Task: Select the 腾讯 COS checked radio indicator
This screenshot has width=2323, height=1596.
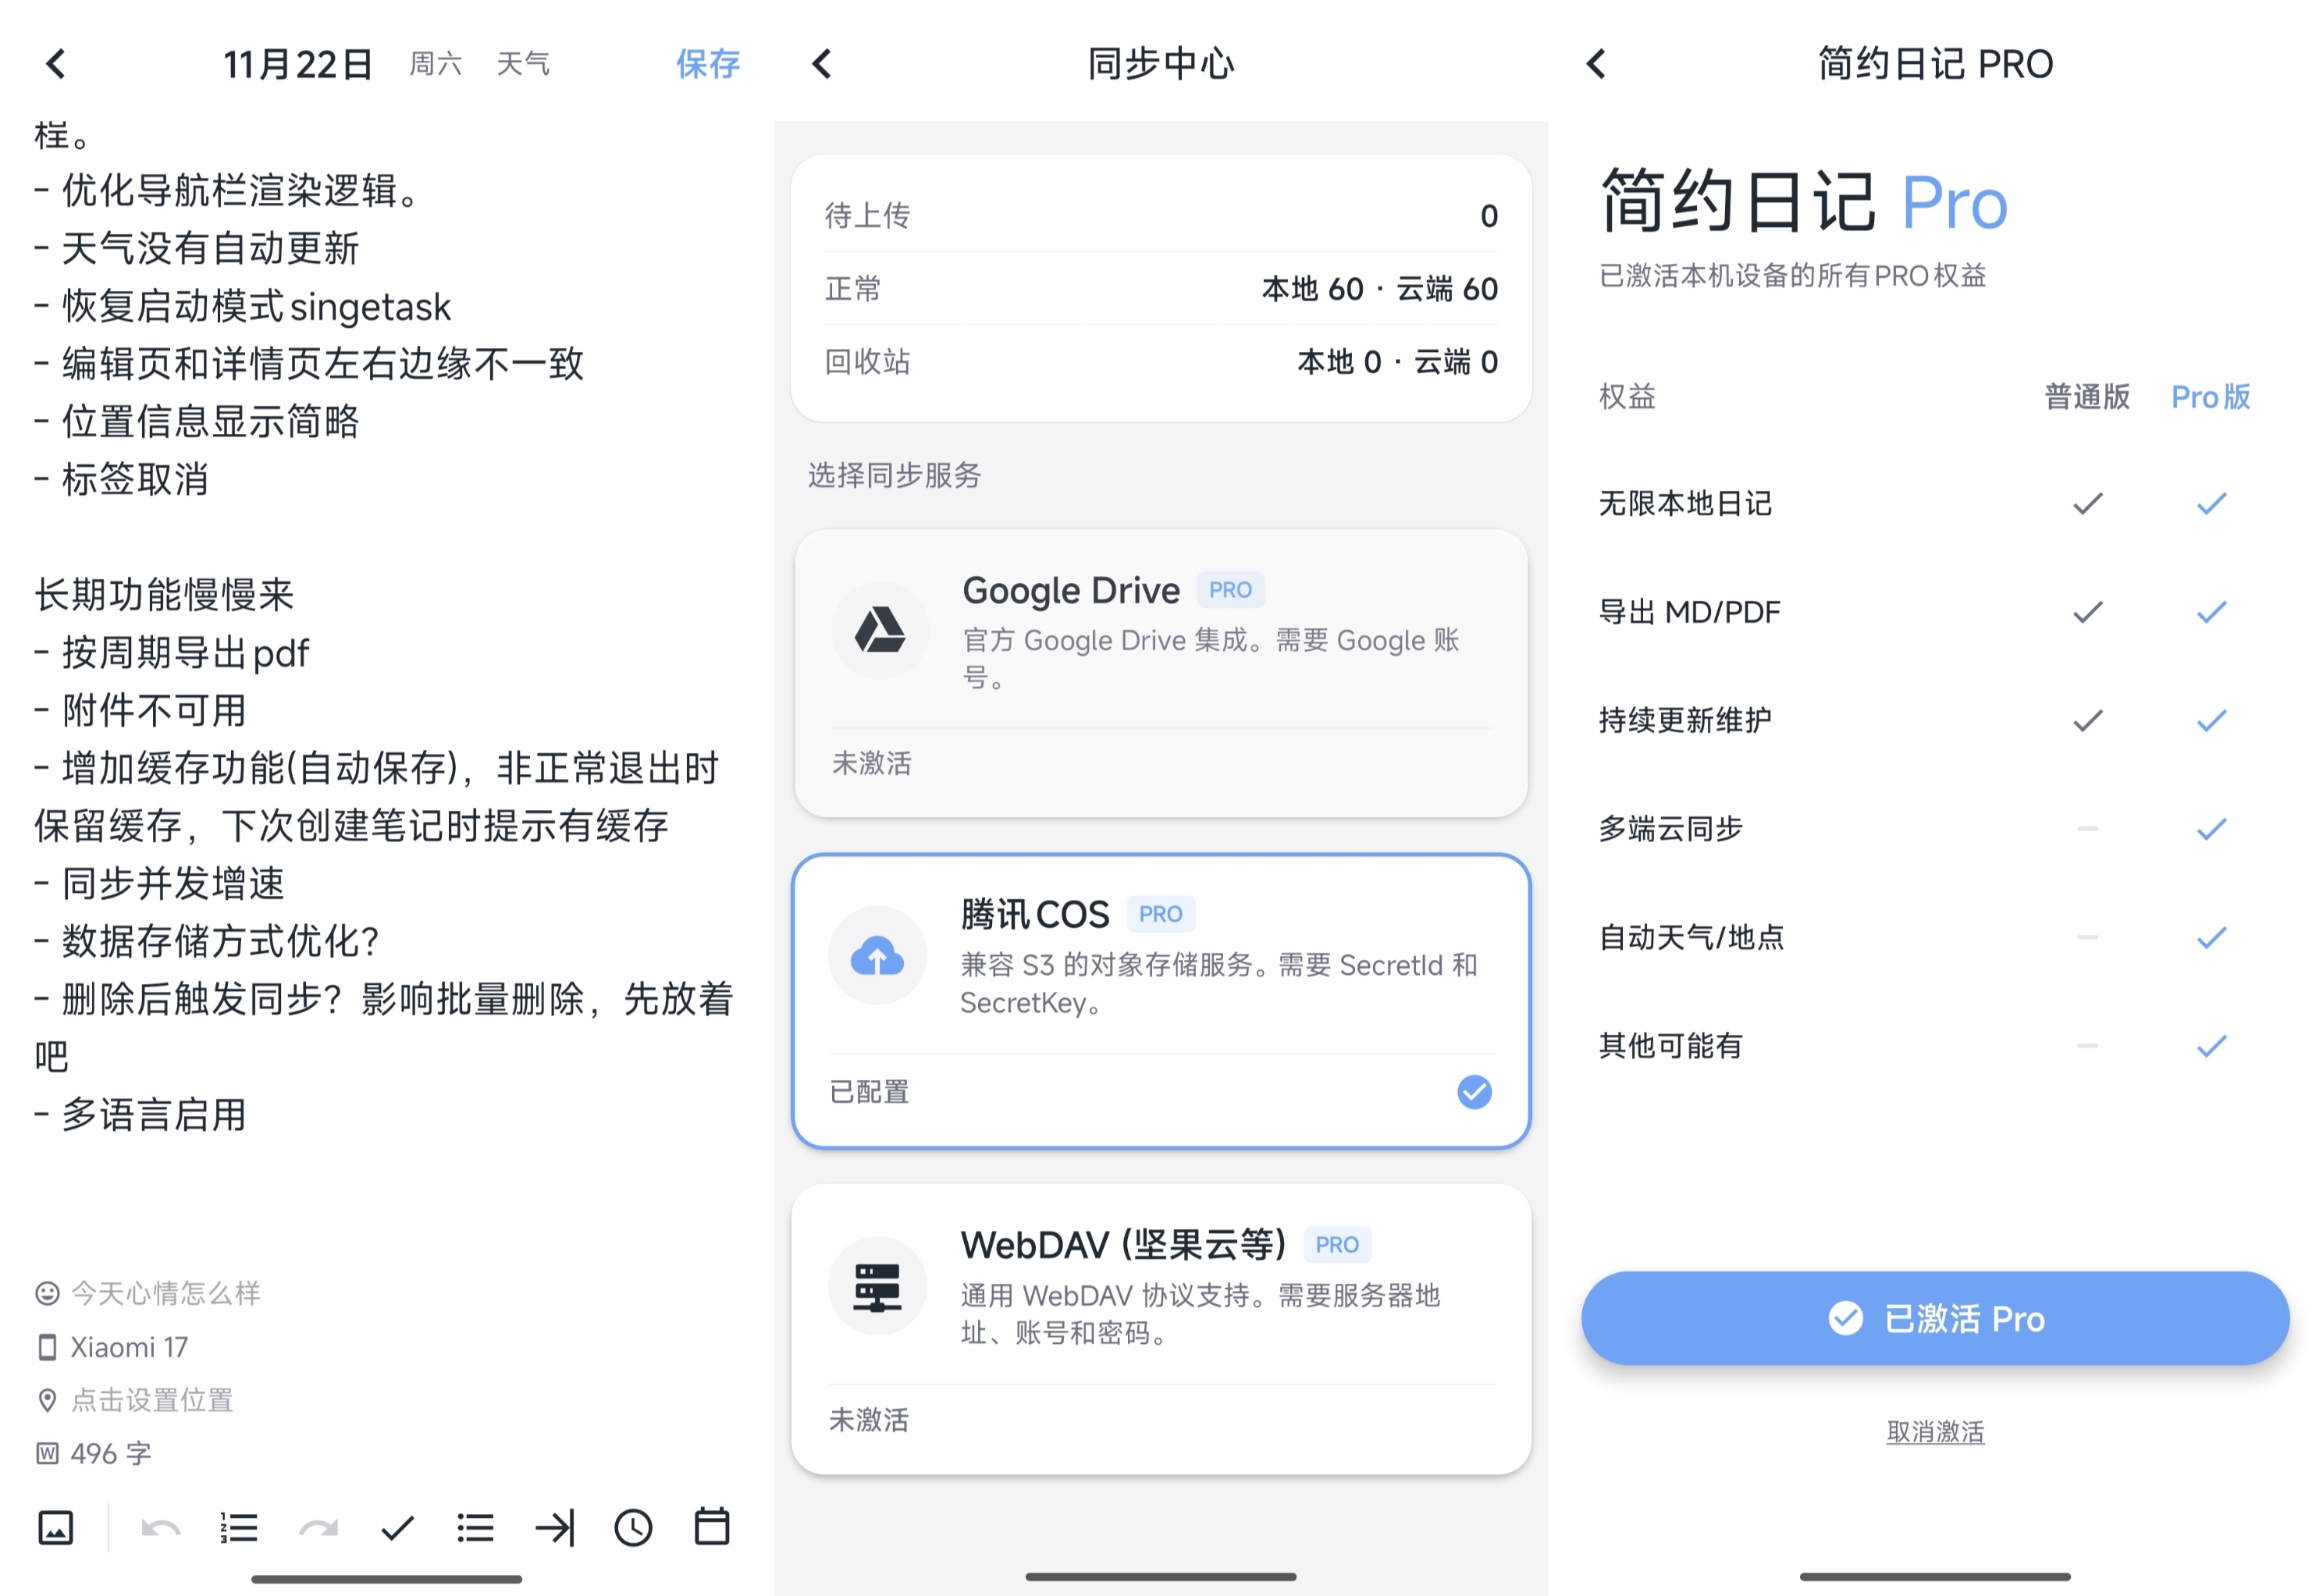Action: click(x=1474, y=1092)
